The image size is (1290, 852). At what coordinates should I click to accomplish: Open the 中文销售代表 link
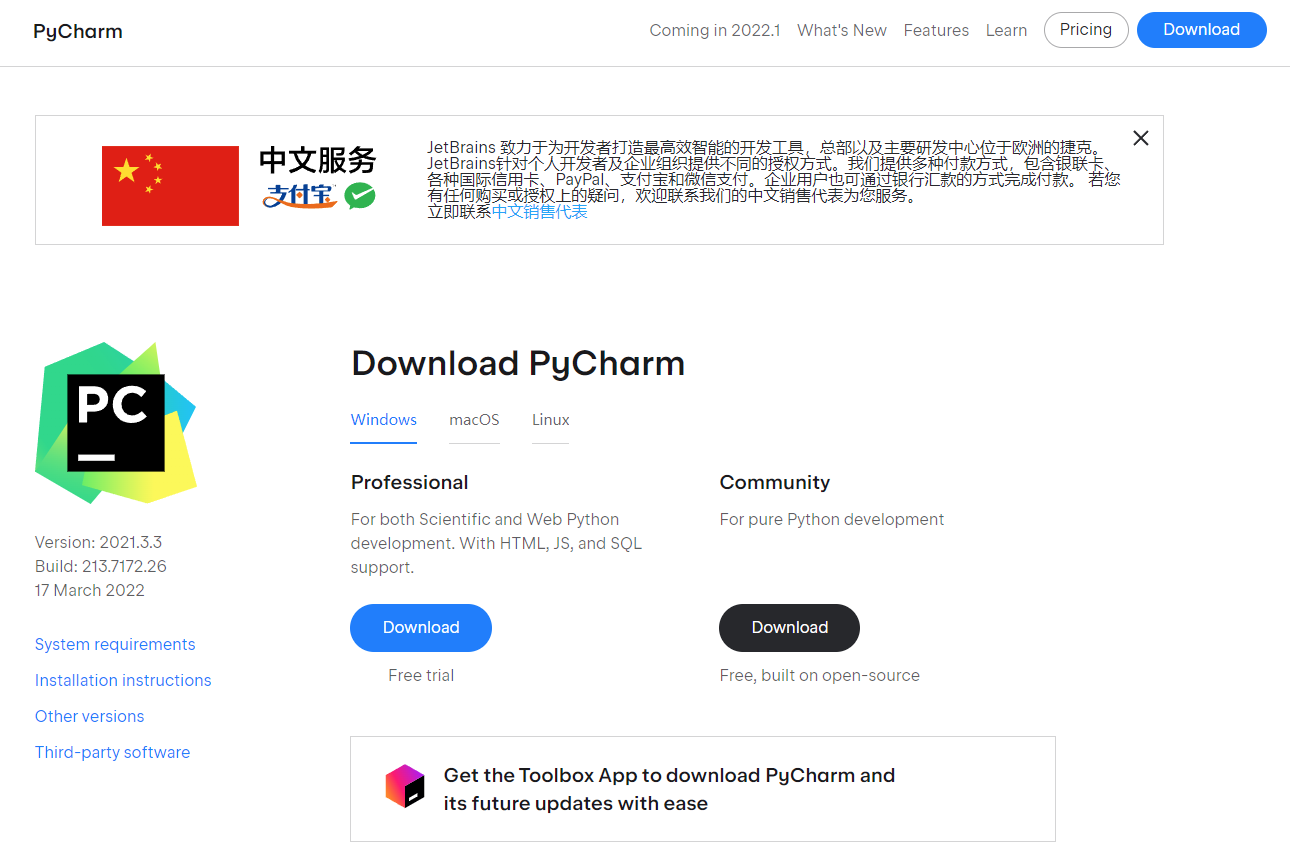(x=540, y=212)
